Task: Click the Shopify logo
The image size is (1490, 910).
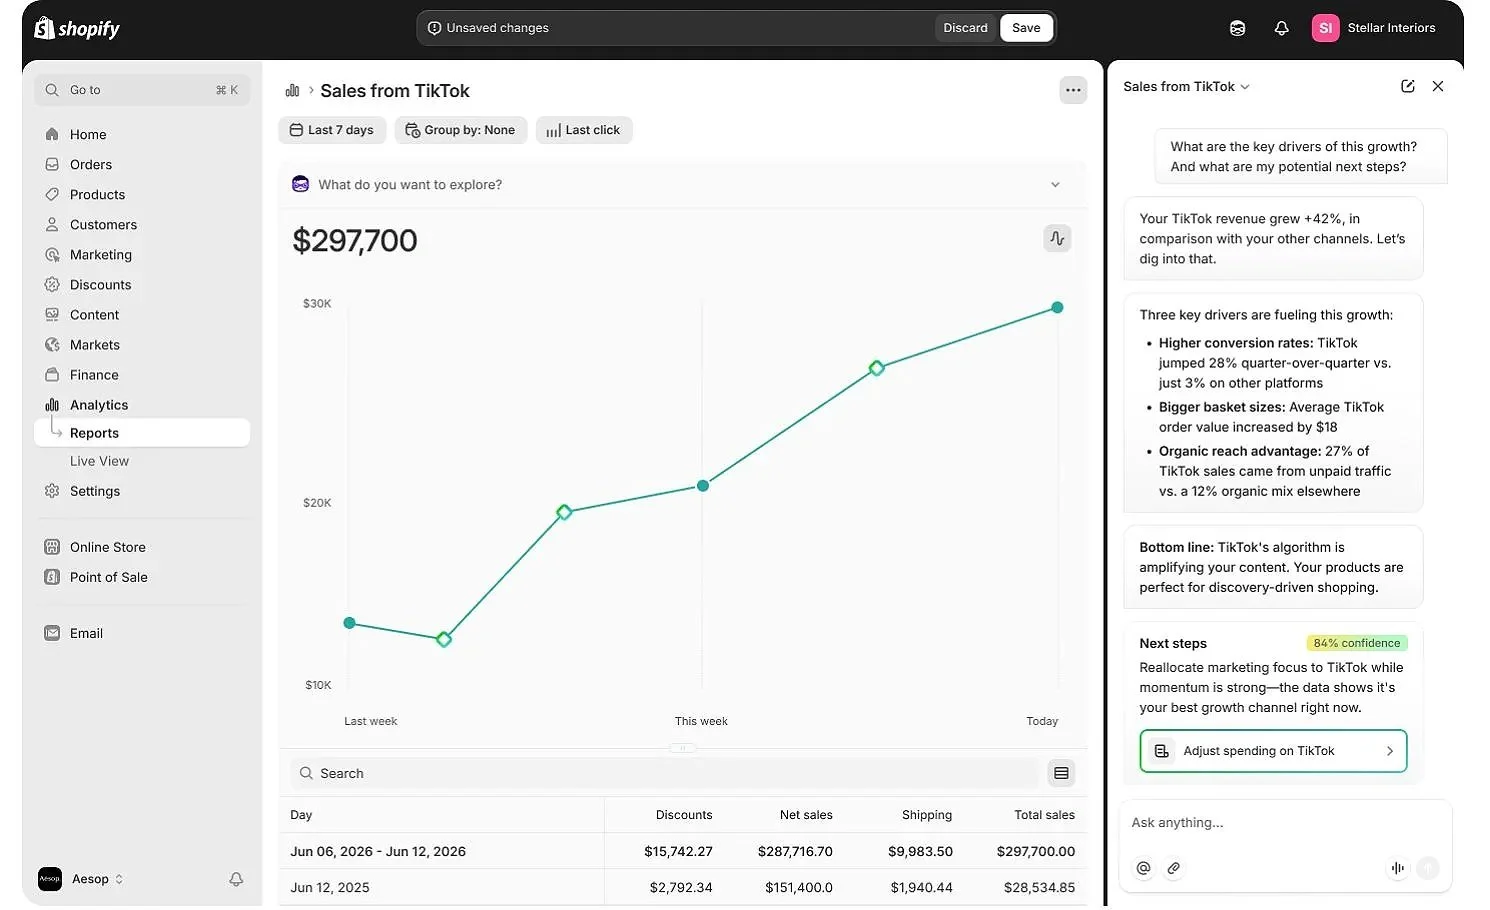Action: pos(77,28)
